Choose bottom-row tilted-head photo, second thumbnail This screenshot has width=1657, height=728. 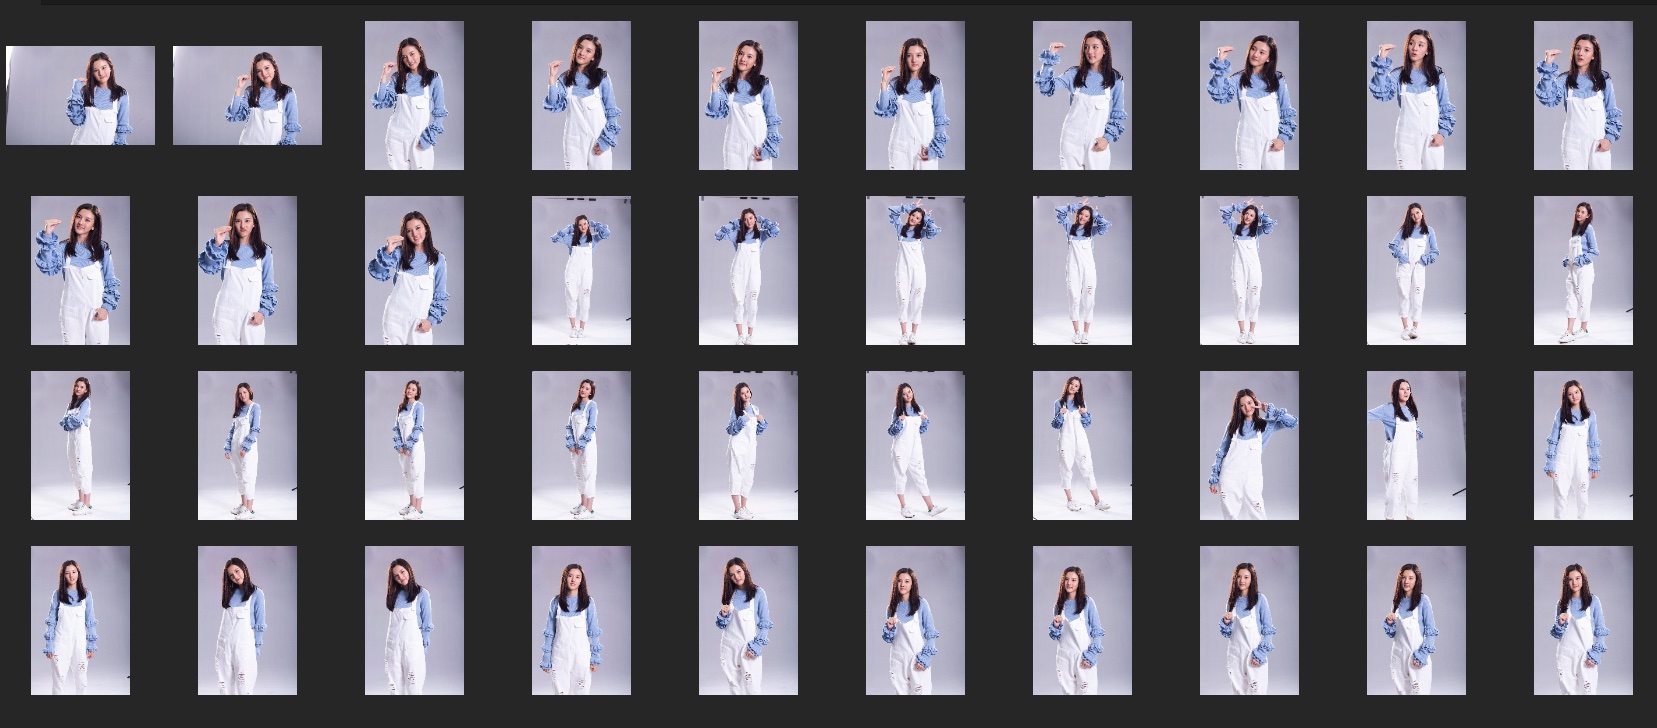[247, 620]
